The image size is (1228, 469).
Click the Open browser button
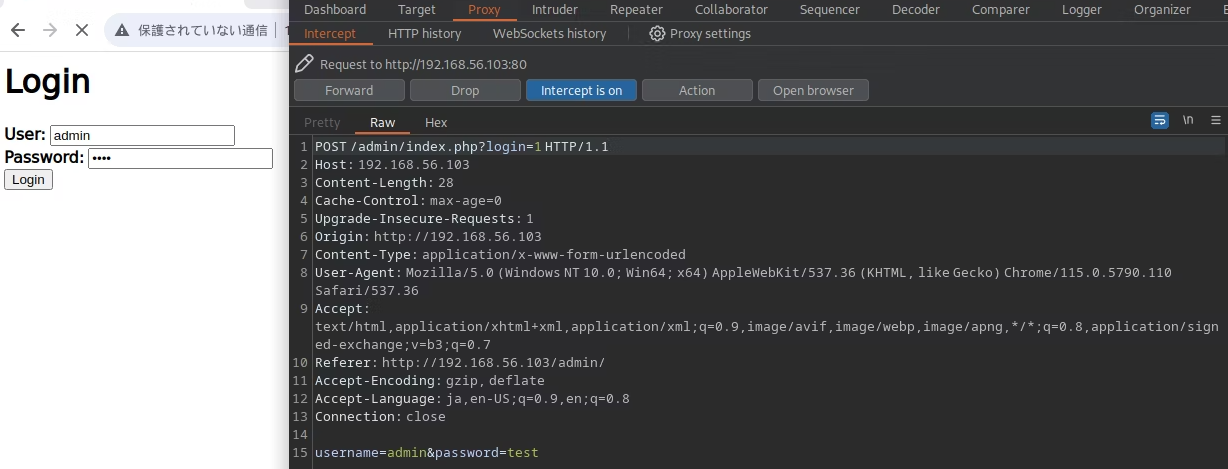pos(814,90)
